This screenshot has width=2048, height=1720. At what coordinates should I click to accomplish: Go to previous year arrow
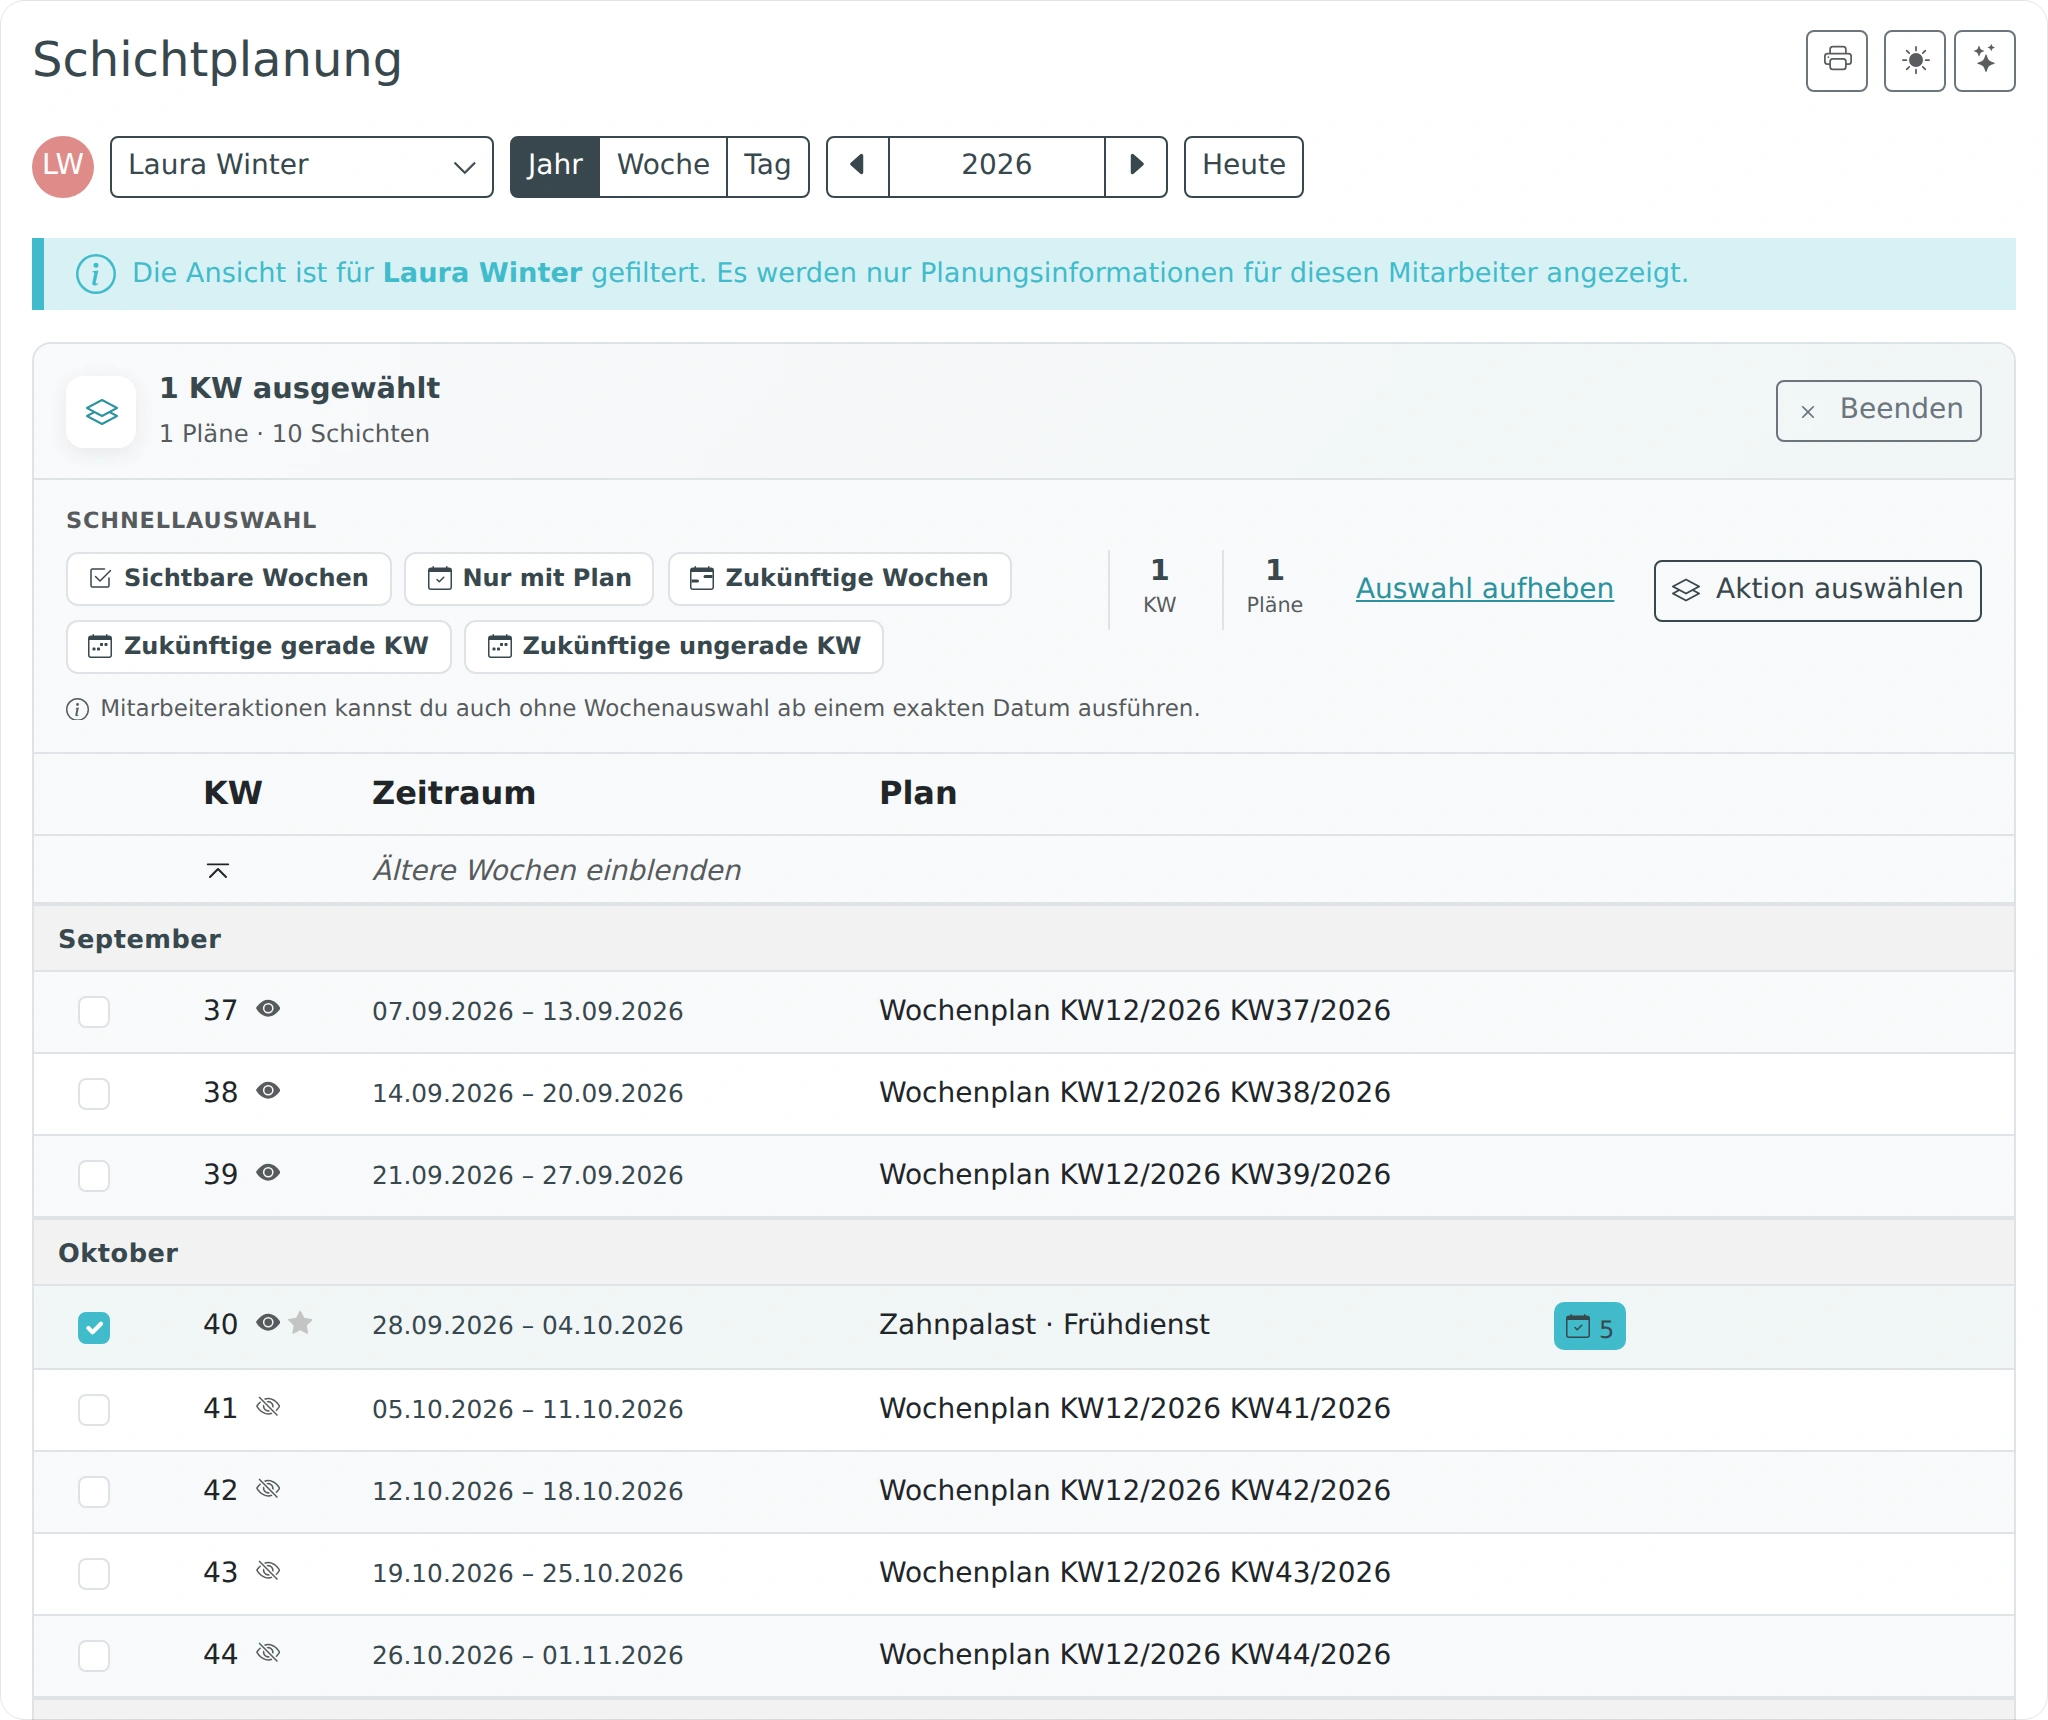coord(857,166)
